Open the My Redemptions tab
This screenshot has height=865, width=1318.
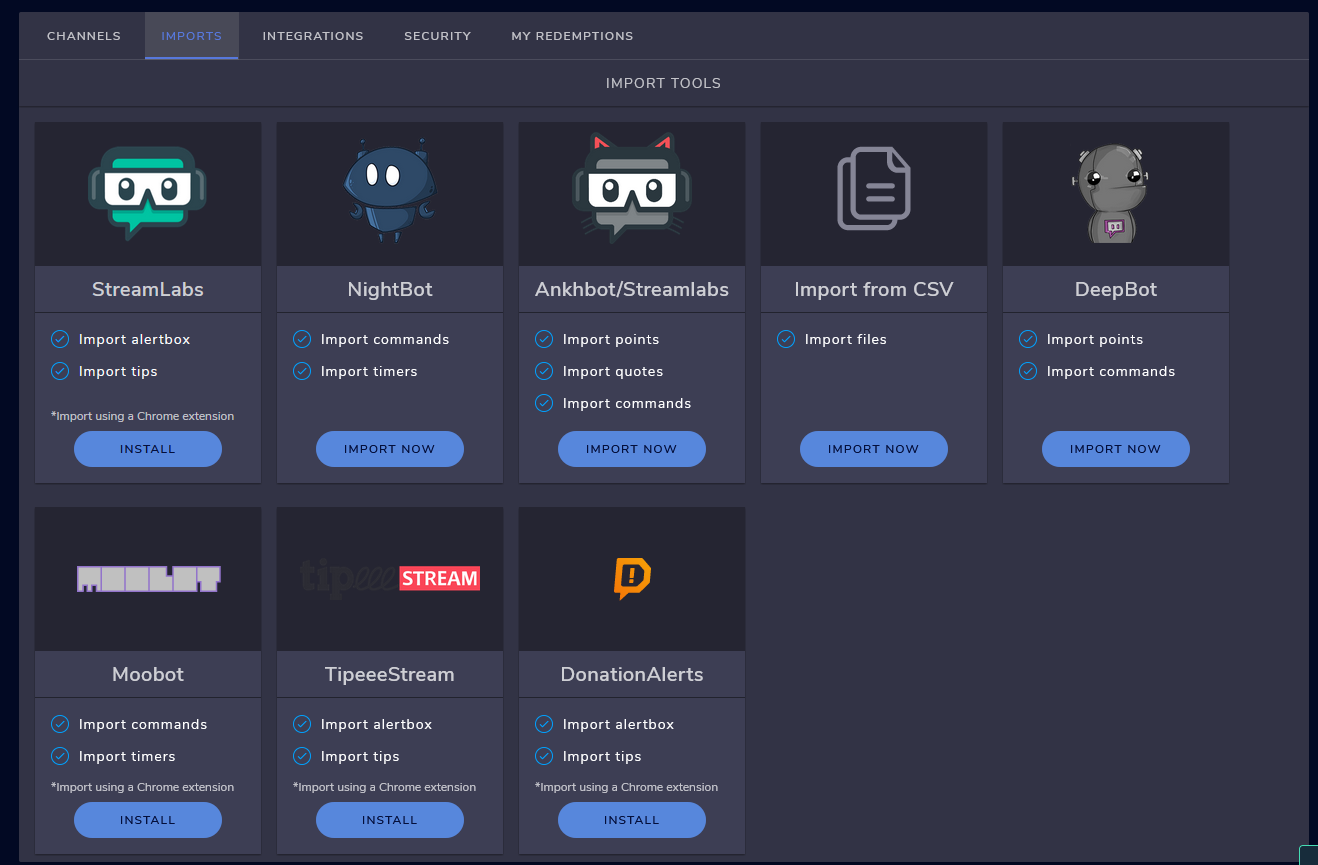(572, 36)
